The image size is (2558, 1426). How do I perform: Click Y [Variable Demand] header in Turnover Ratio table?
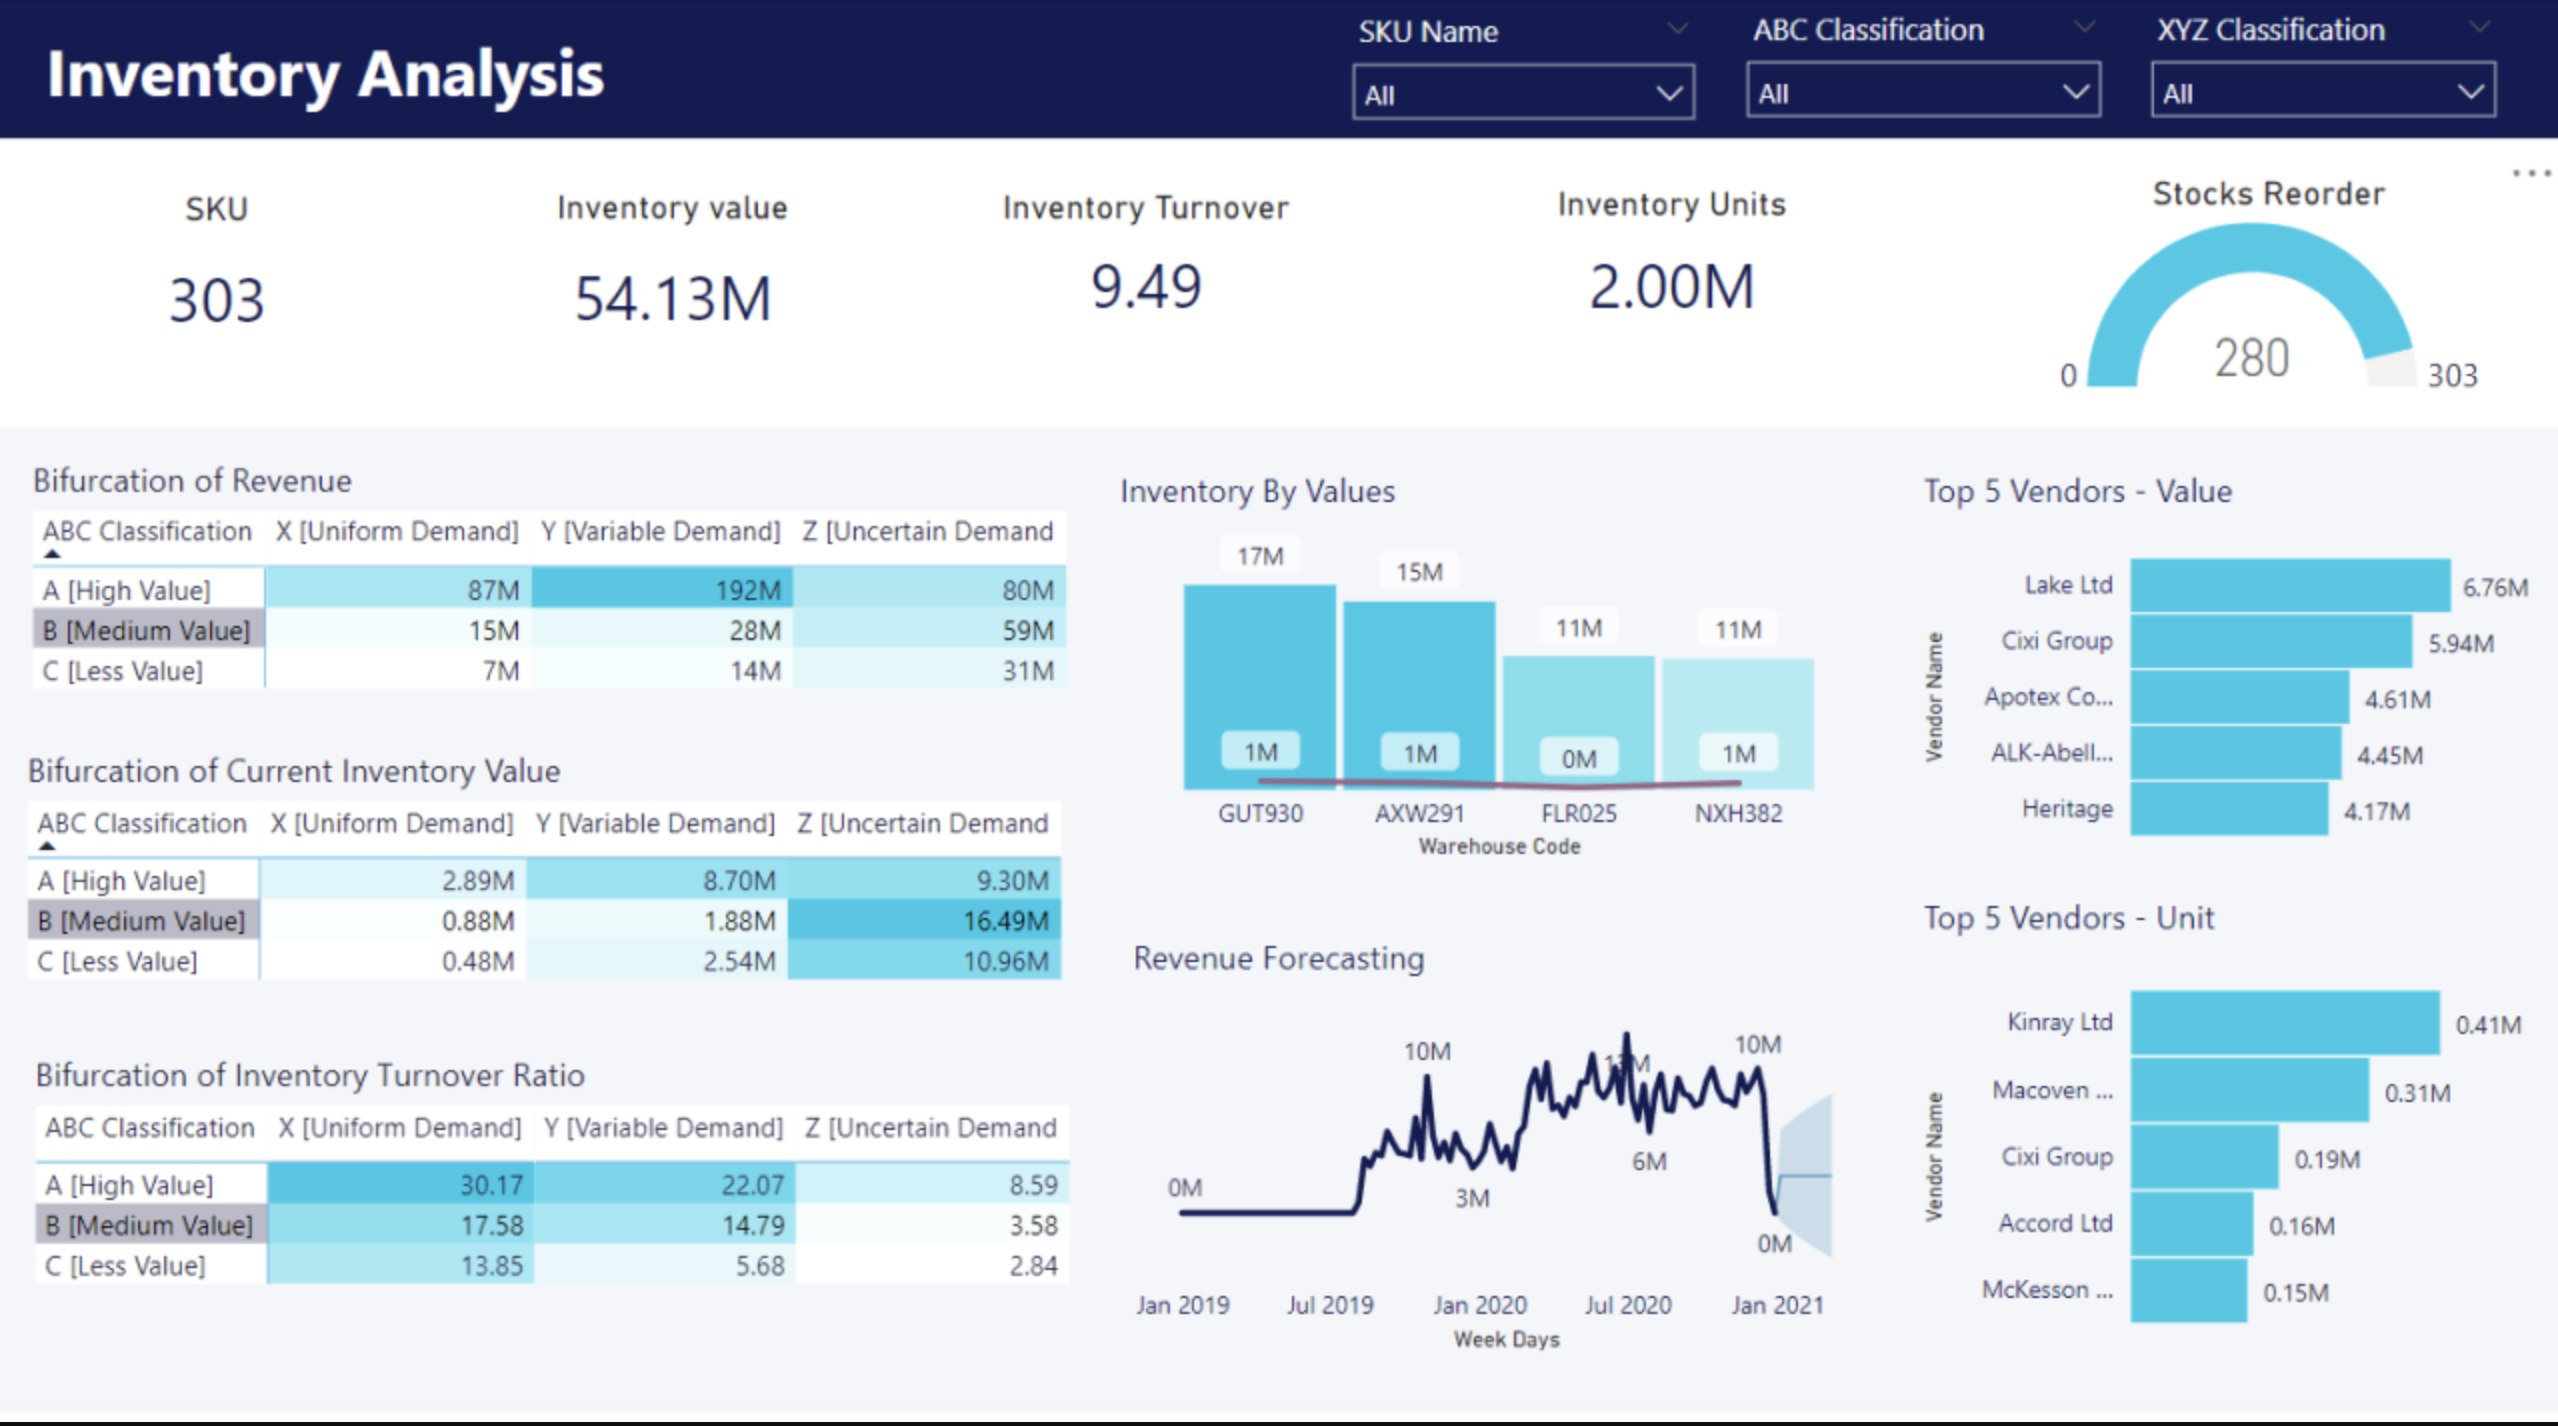coord(664,1127)
